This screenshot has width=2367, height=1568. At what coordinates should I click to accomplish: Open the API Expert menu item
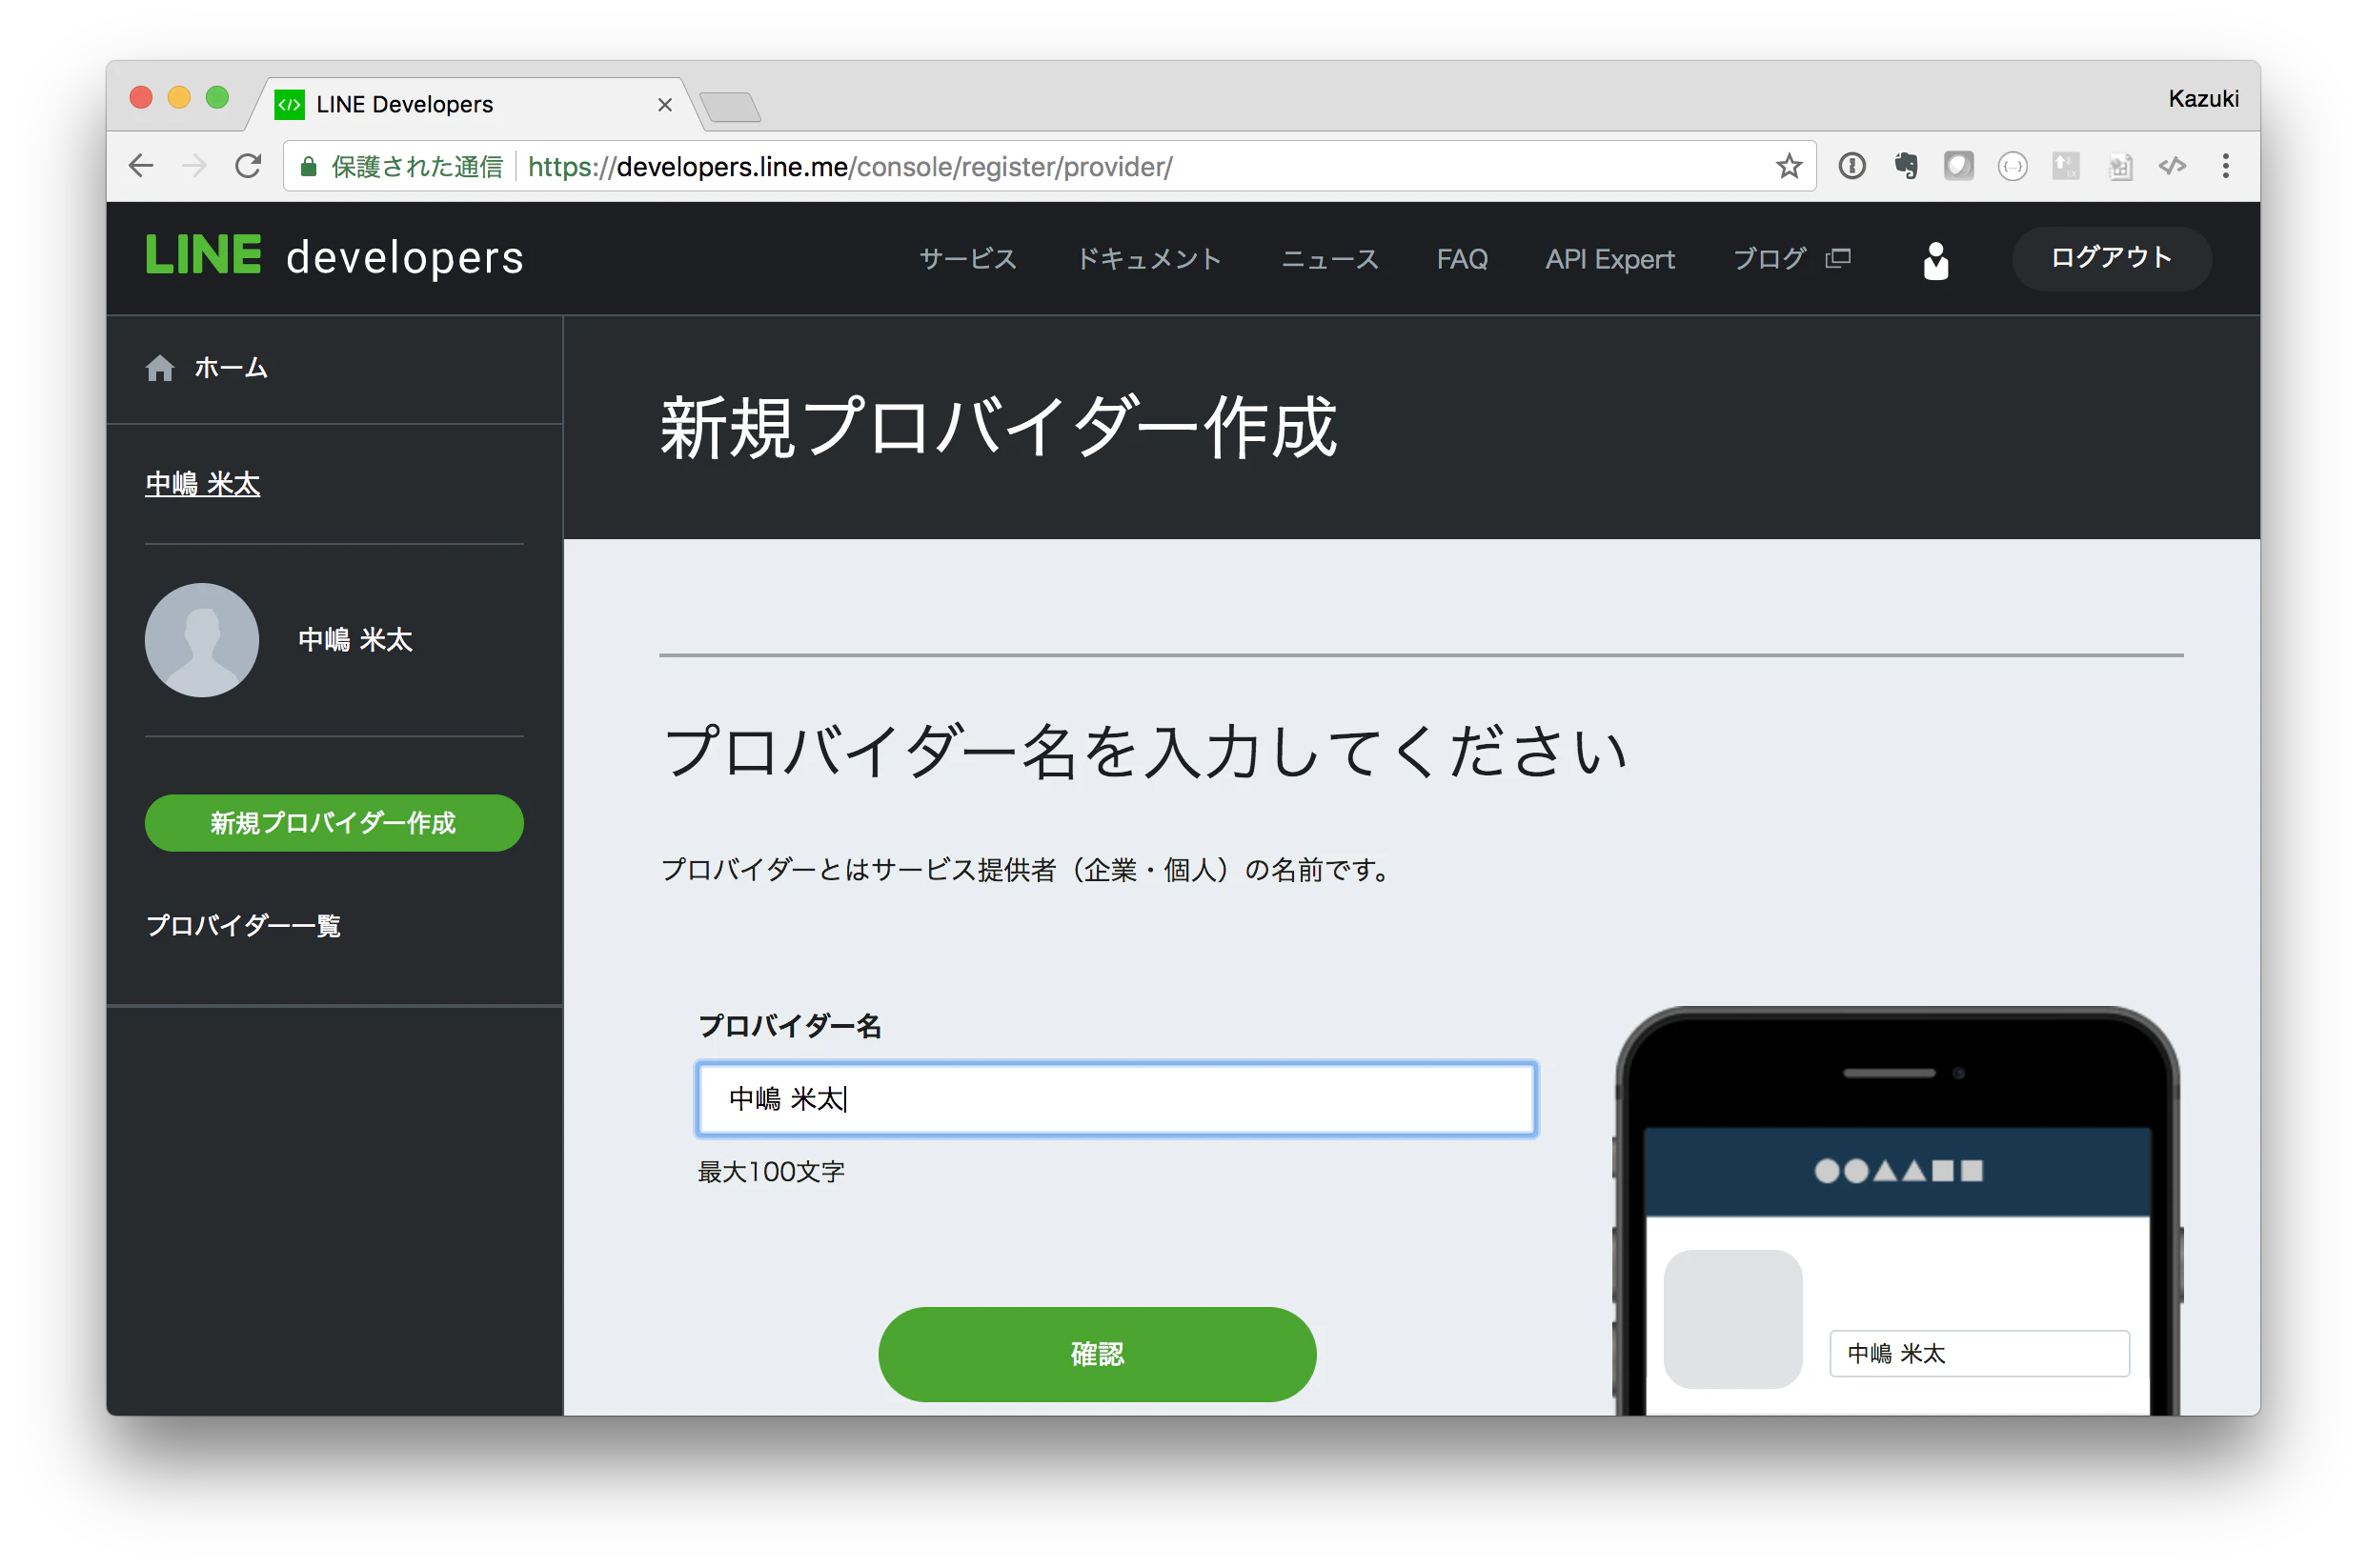tap(1610, 259)
